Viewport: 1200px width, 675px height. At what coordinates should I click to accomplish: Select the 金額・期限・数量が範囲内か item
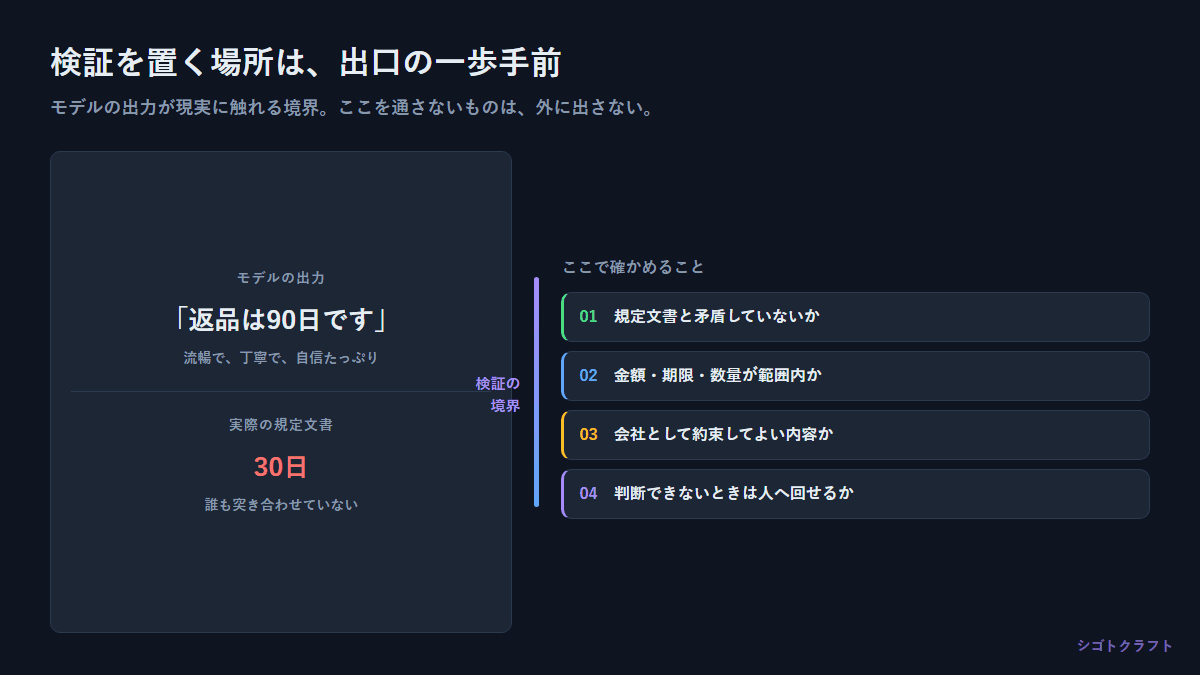856,376
